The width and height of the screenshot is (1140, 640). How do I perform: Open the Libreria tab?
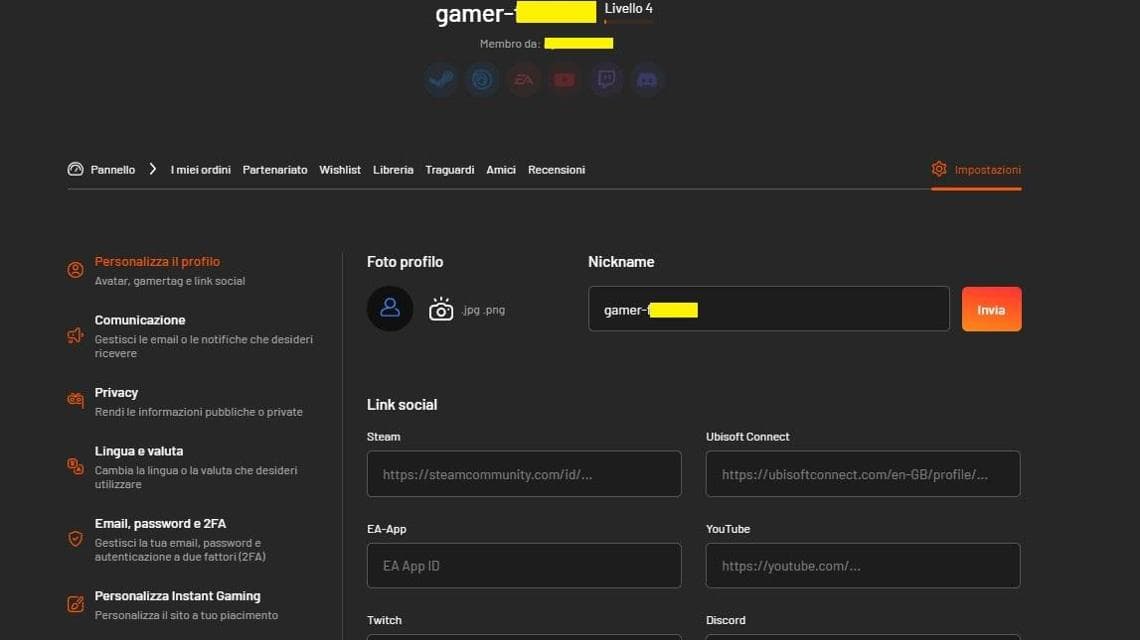click(x=393, y=169)
